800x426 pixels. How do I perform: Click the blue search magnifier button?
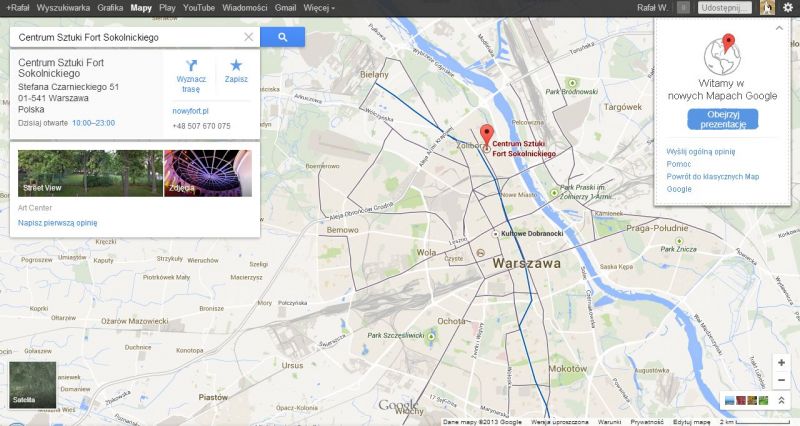tap(282, 37)
